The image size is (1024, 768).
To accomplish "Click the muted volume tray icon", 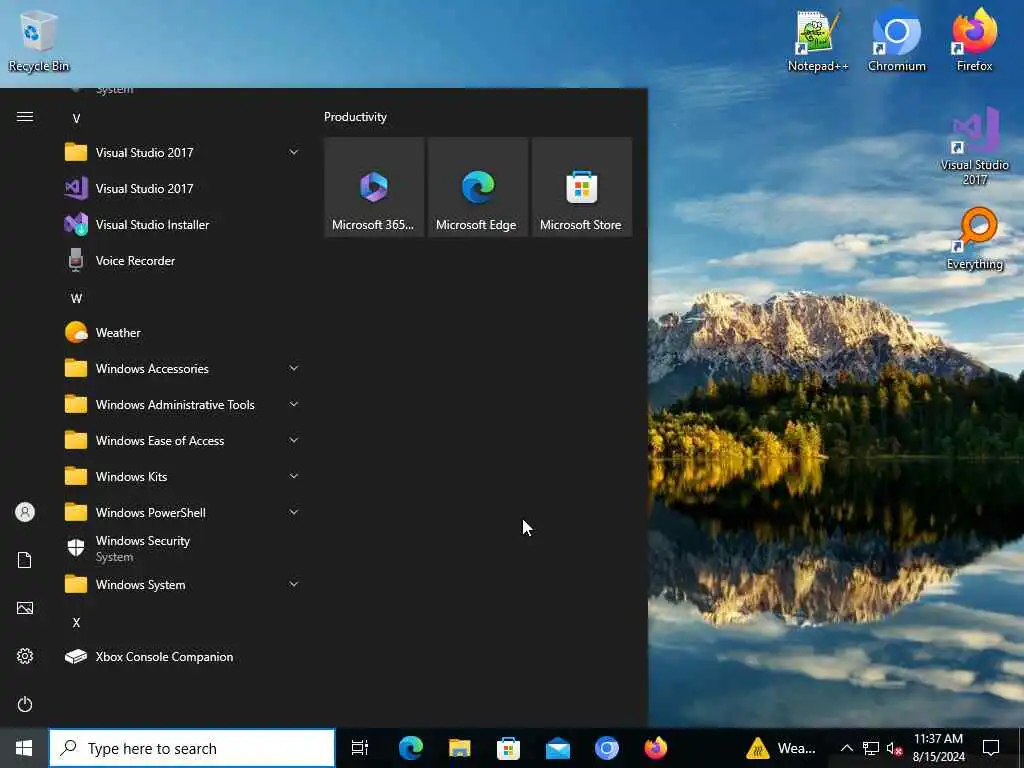I will tap(895, 748).
